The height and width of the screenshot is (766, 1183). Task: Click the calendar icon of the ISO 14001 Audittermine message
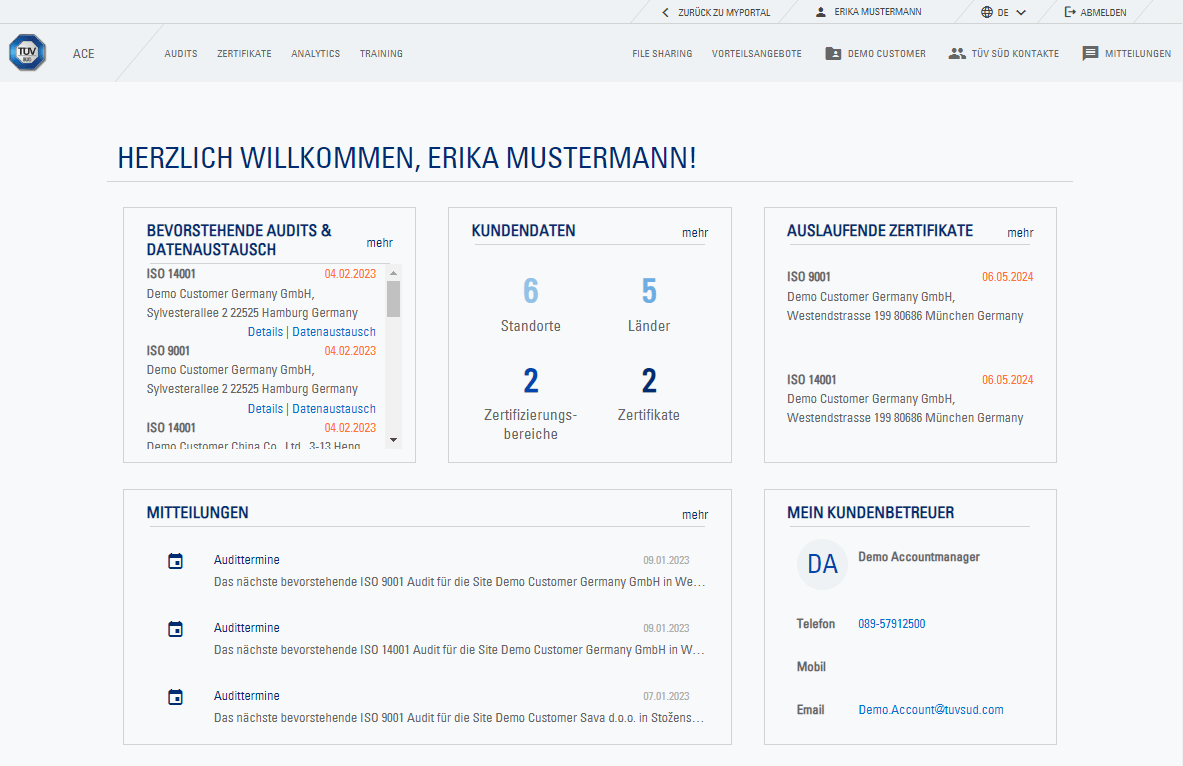coord(175,629)
